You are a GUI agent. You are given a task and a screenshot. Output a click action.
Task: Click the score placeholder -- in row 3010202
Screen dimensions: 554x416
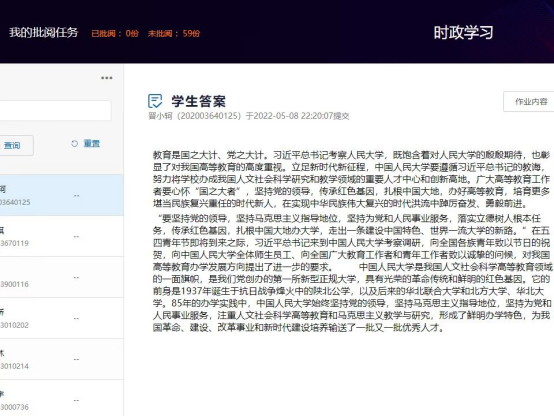(x=76, y=318)
